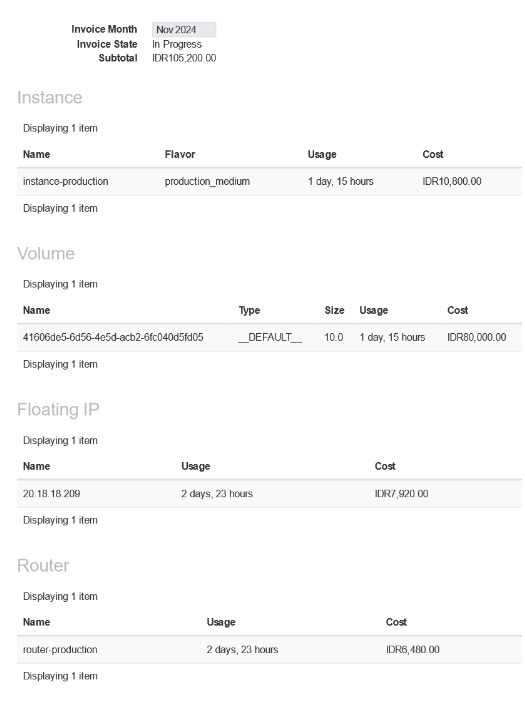Click the IDR6,480.00 router cost
The image size is (525, 713).
412,650
